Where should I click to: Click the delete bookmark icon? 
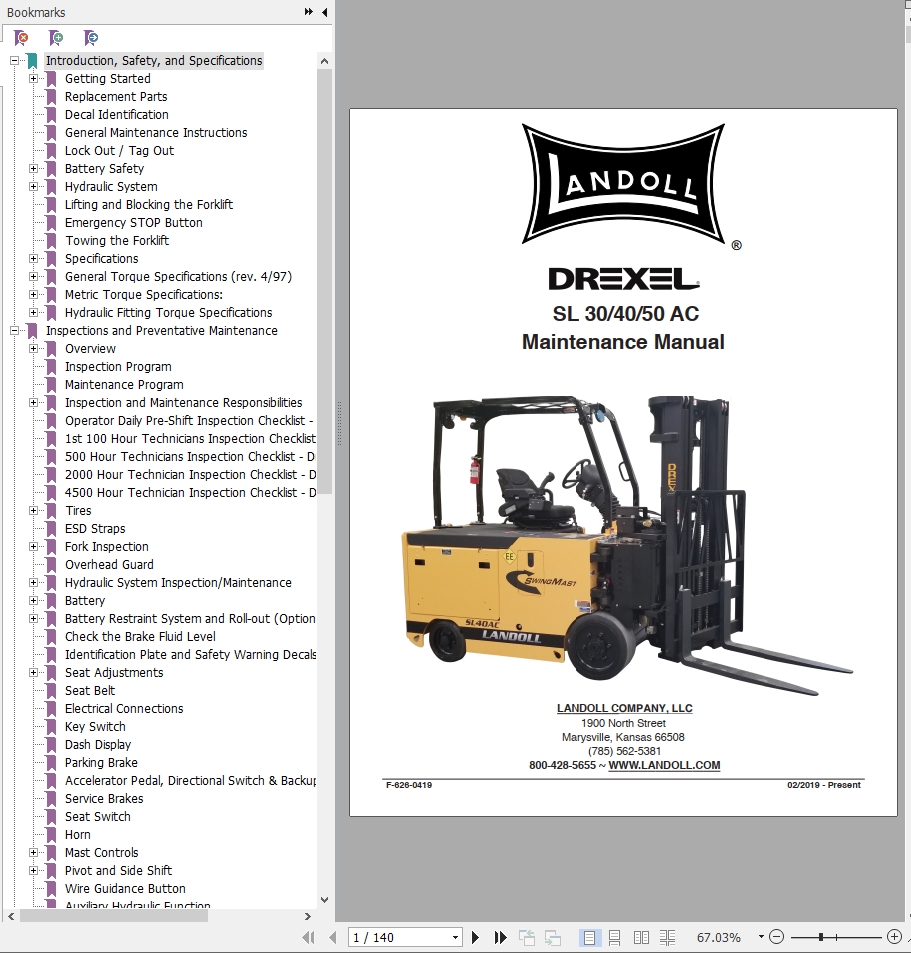click(21, 38)
